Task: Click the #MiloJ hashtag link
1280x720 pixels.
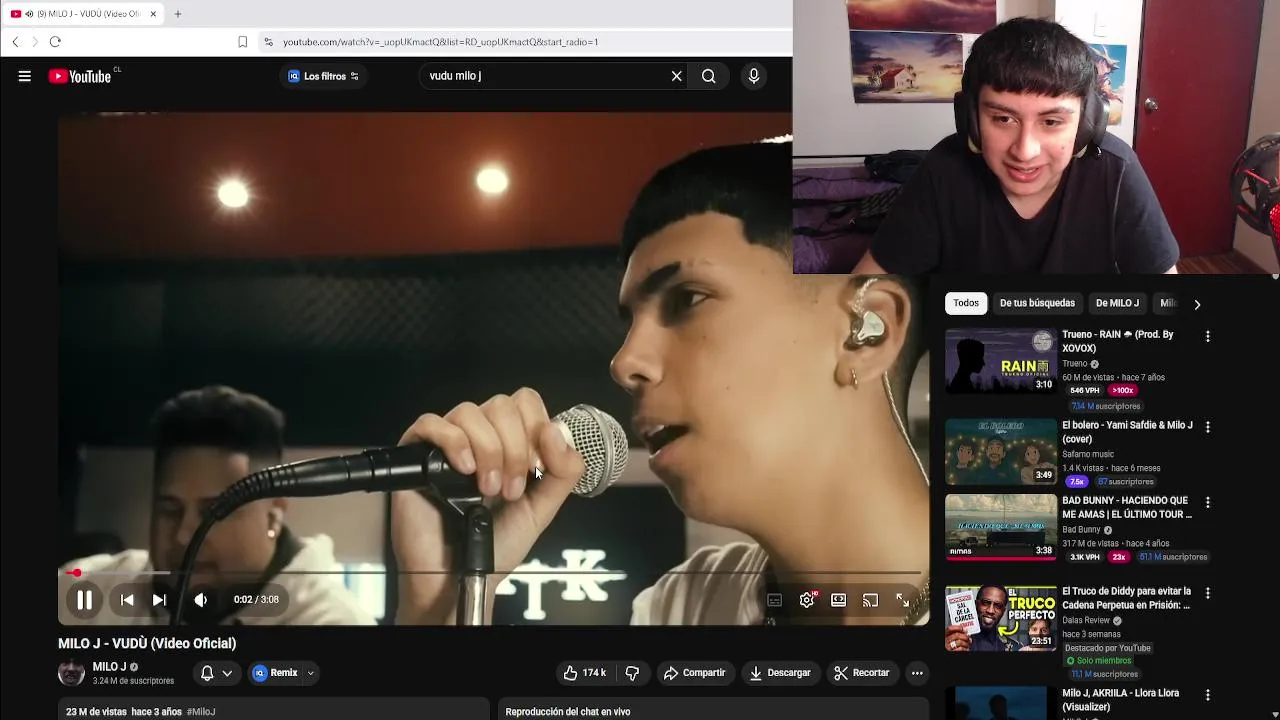Action: click(201, 712)
